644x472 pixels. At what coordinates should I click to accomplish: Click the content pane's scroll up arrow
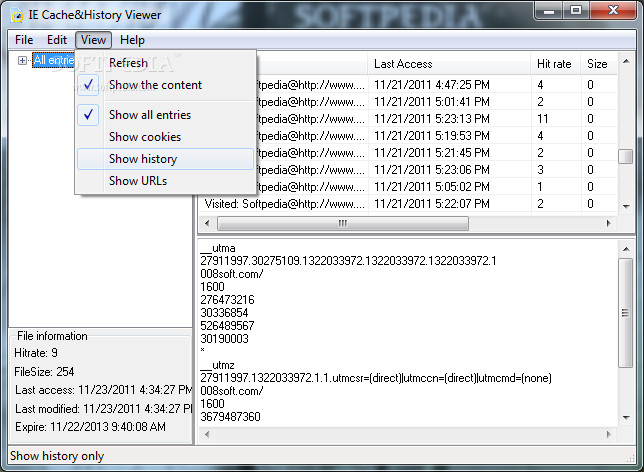click(626, 249)
